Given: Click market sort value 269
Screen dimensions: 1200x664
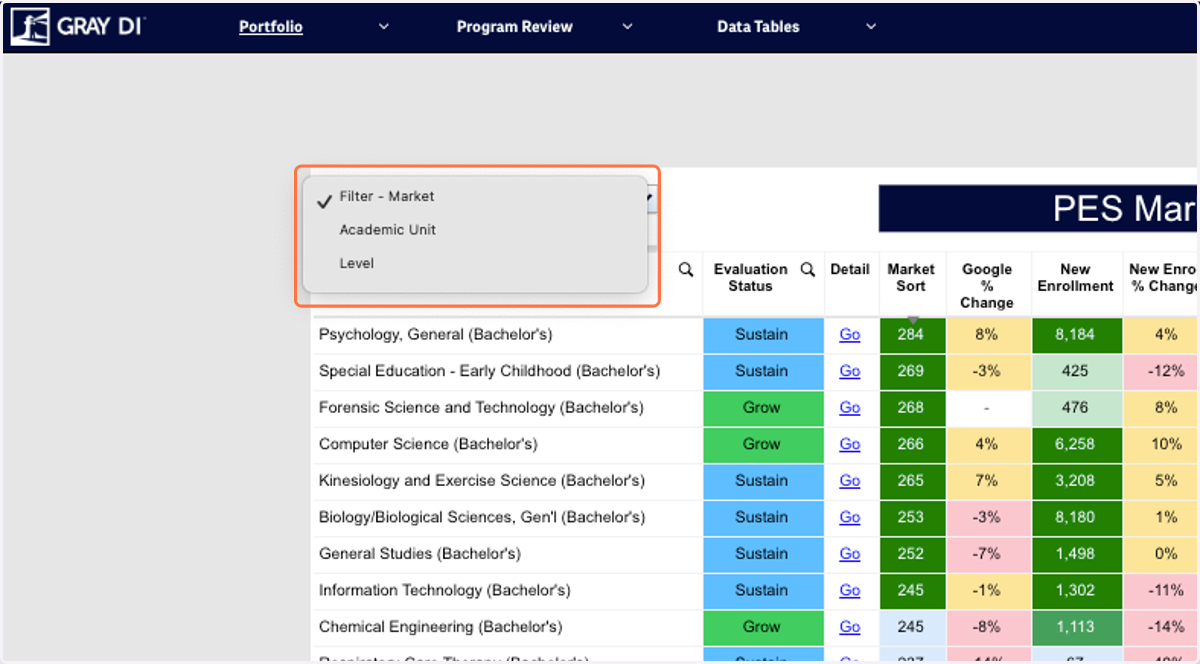Looking at the screenshot, I should click(911, 371).
